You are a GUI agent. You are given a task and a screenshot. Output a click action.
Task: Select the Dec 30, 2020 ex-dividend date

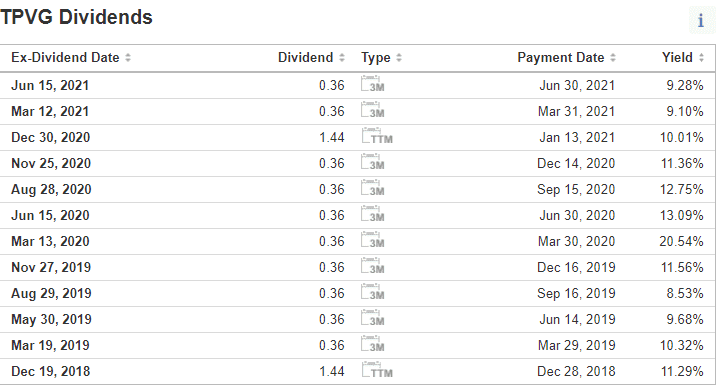(x=50, y=138)
